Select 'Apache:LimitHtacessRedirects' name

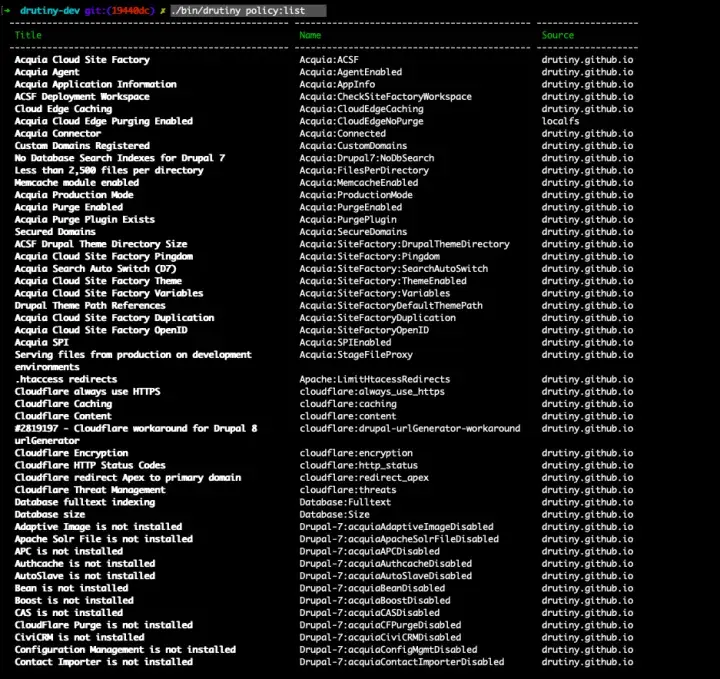point(375,380)
